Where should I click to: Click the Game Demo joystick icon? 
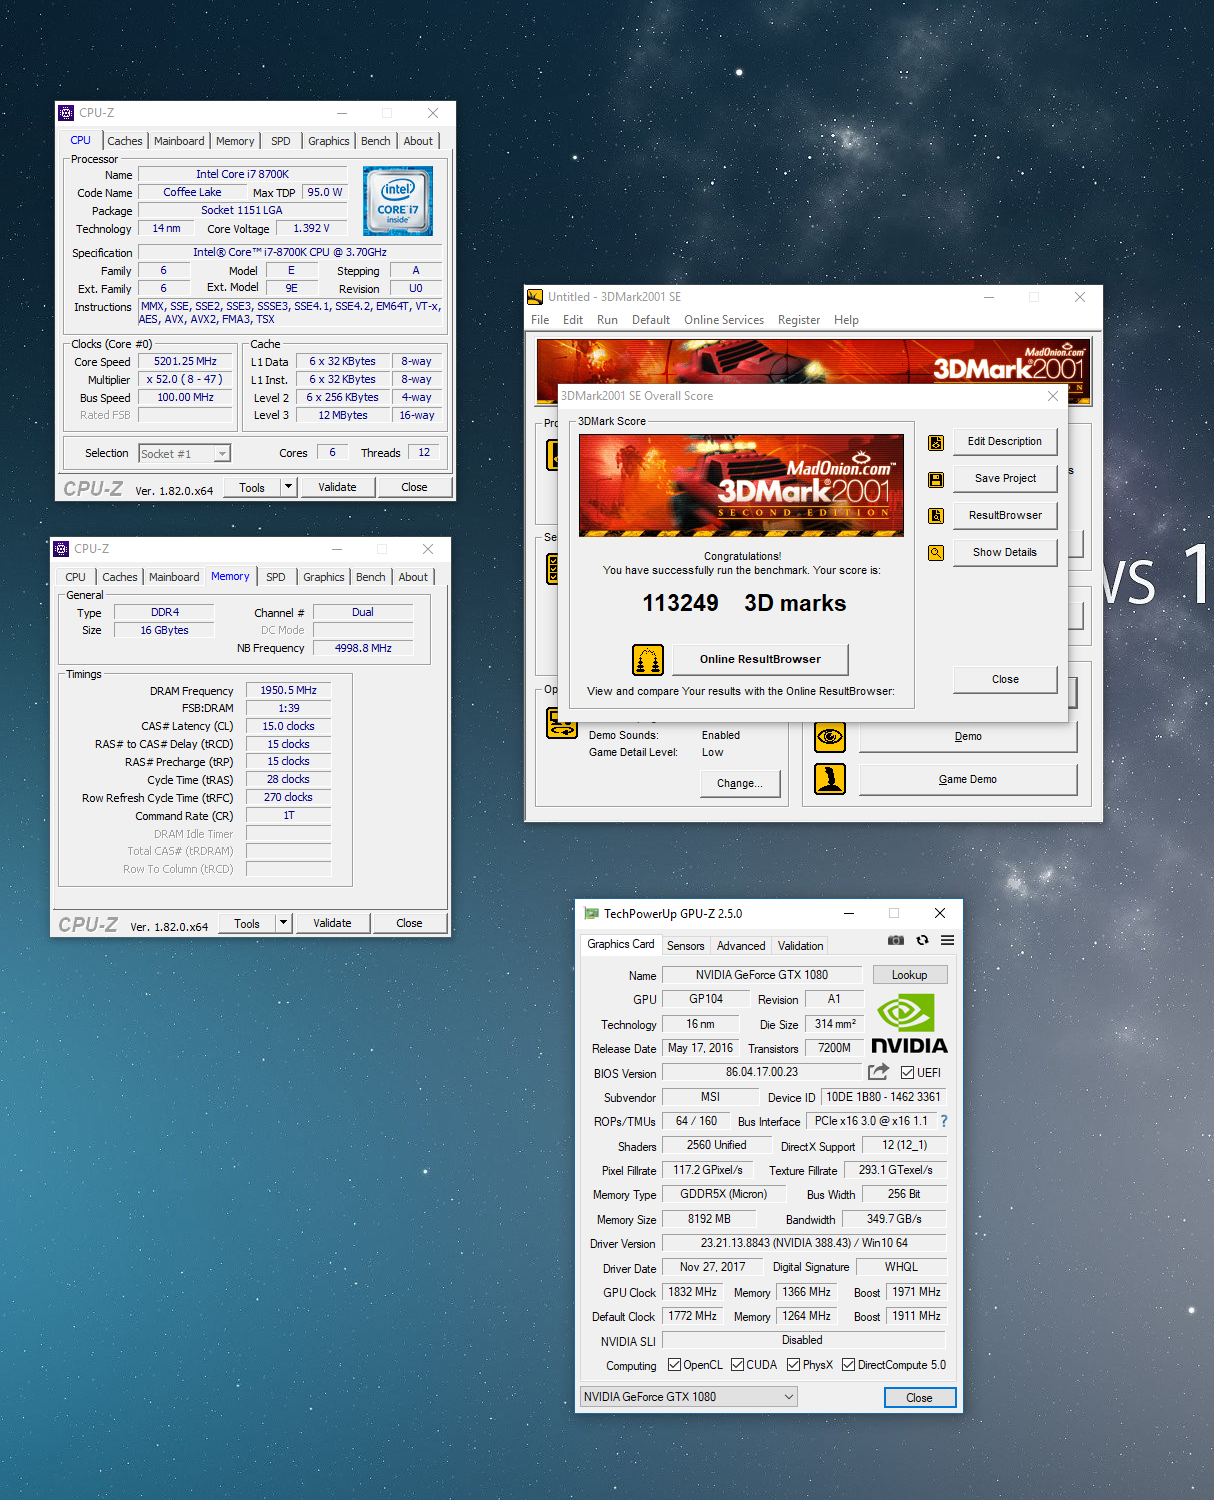[x=830, y=779]
